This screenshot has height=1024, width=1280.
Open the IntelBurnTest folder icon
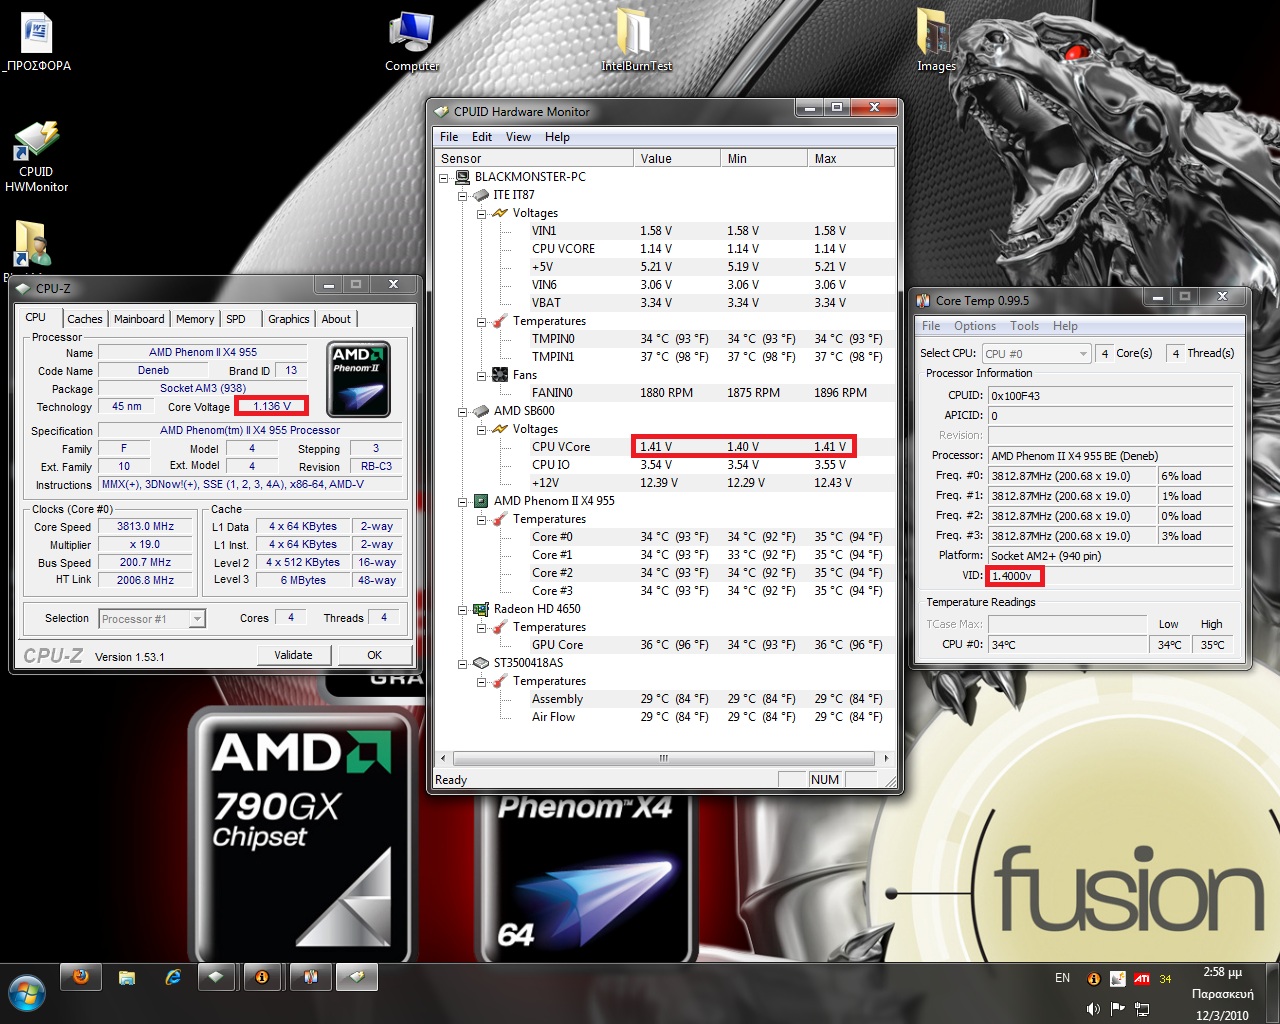click(636, 40)
